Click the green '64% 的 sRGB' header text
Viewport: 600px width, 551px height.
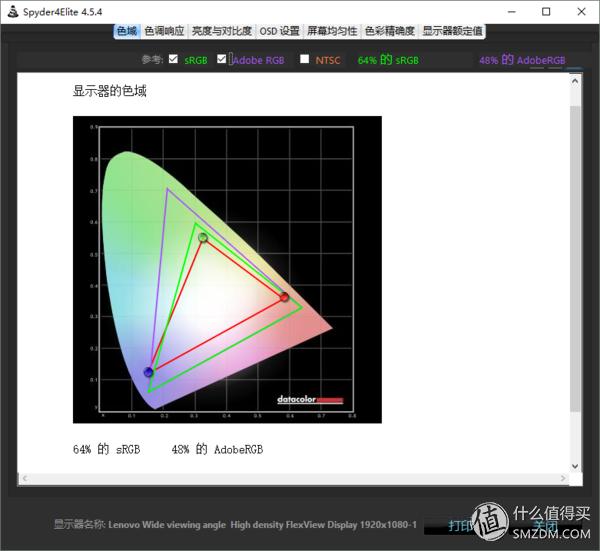(x=388, y=60)
